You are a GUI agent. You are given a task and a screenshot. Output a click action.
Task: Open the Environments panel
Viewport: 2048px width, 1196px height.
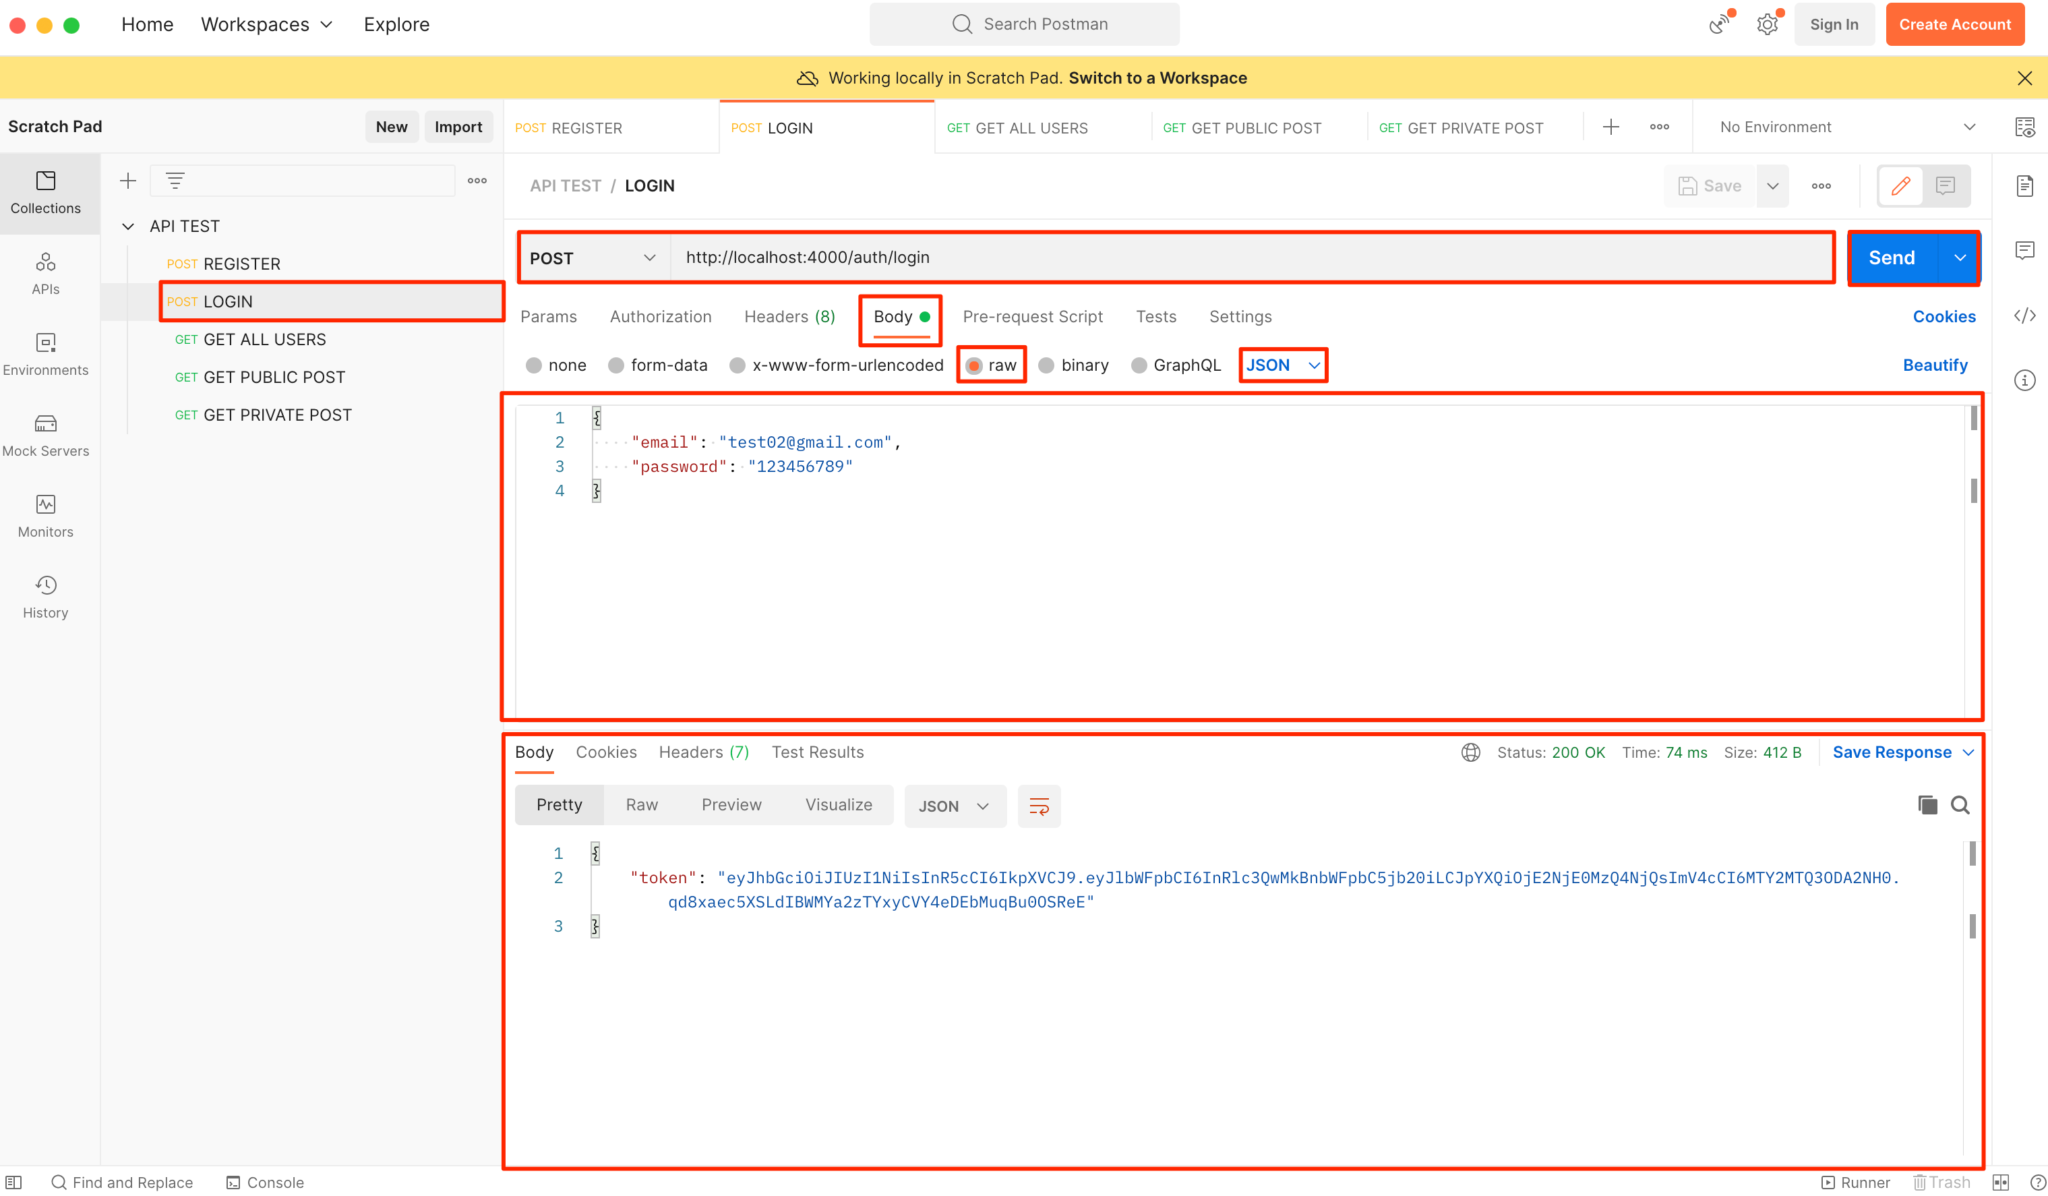[x=45, y=352]
